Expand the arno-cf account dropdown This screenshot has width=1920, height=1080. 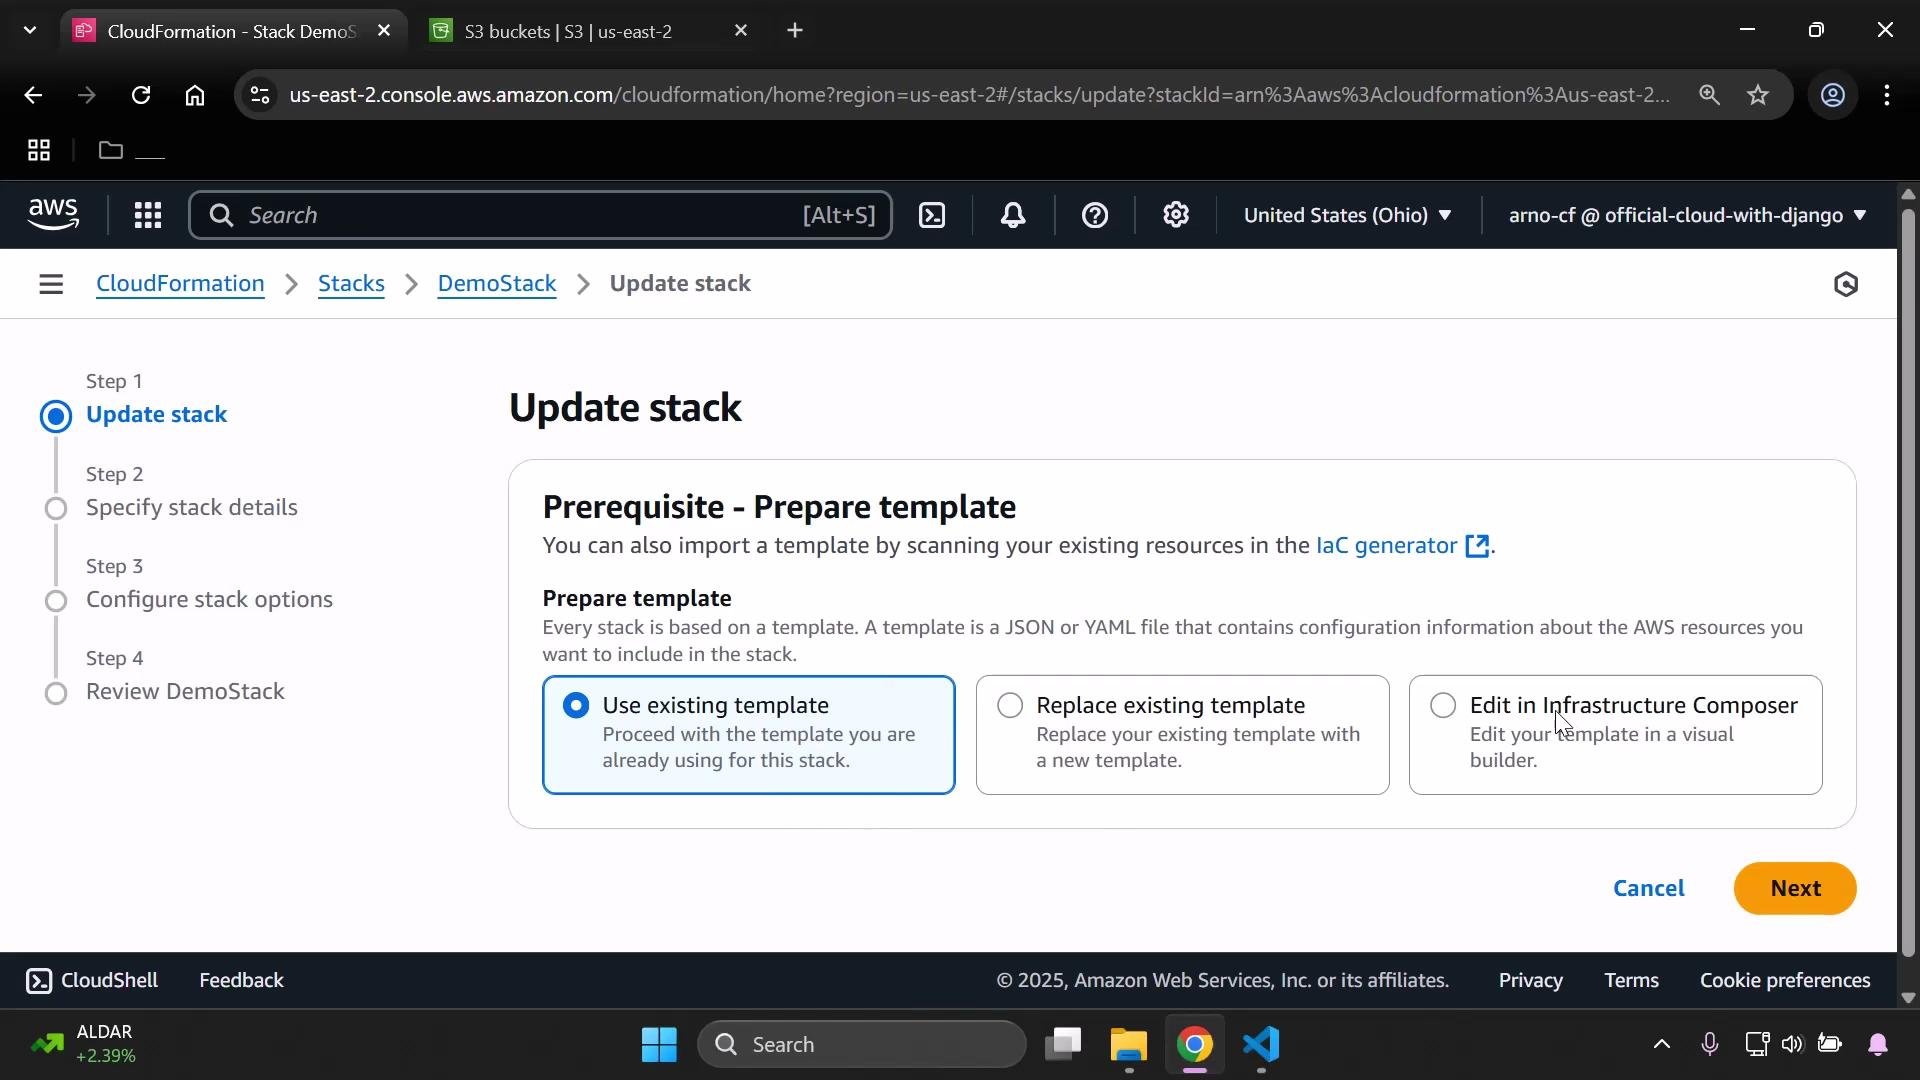pyautogui.click(x=1687, y=215)
